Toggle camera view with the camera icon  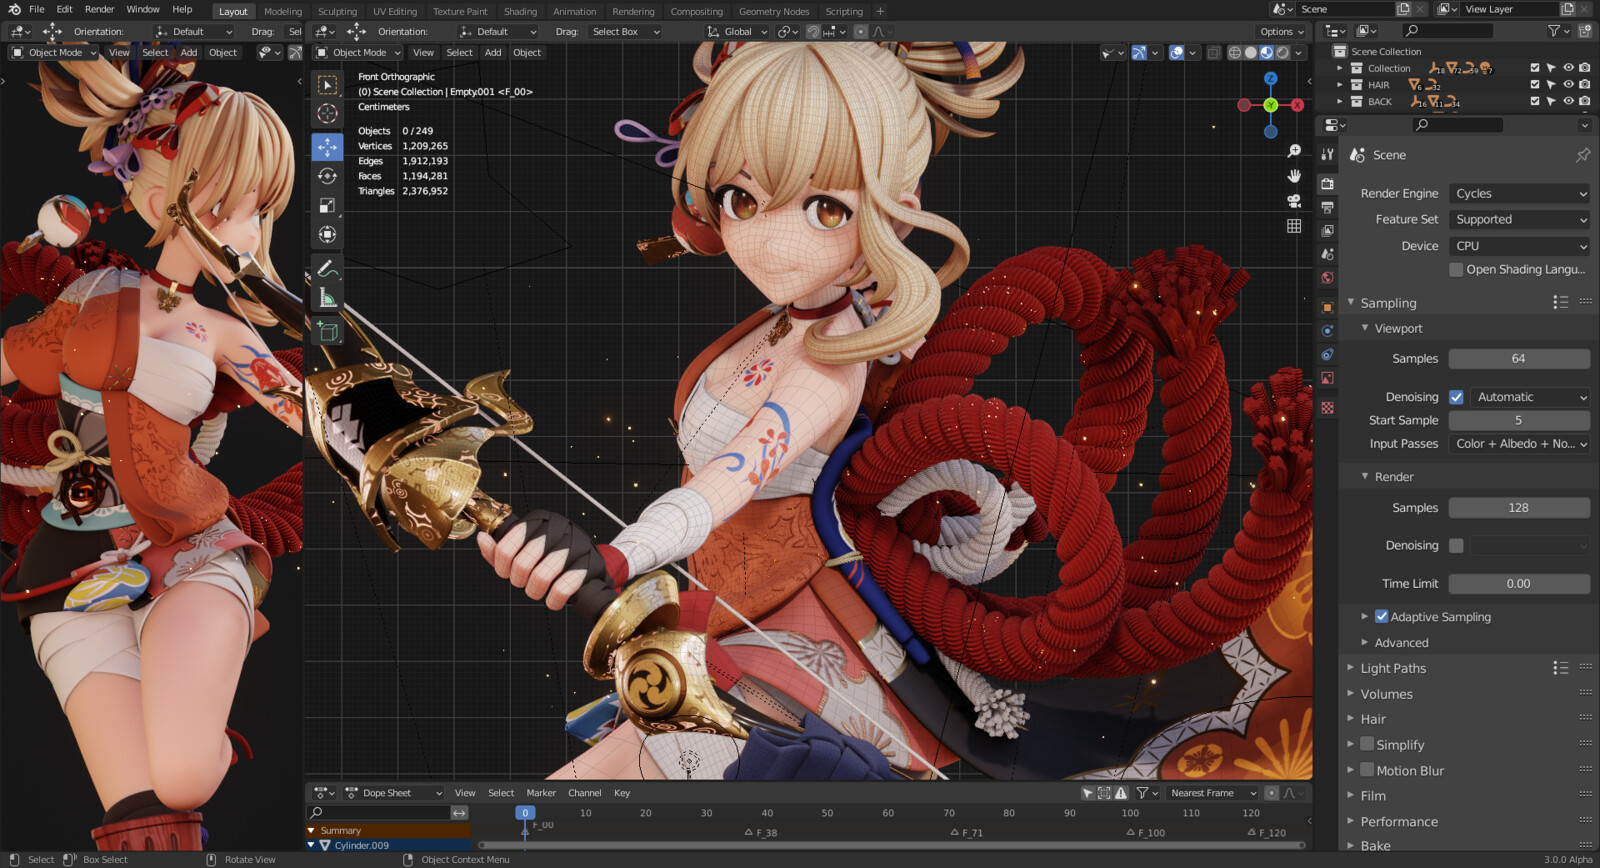coord(1294,201)
